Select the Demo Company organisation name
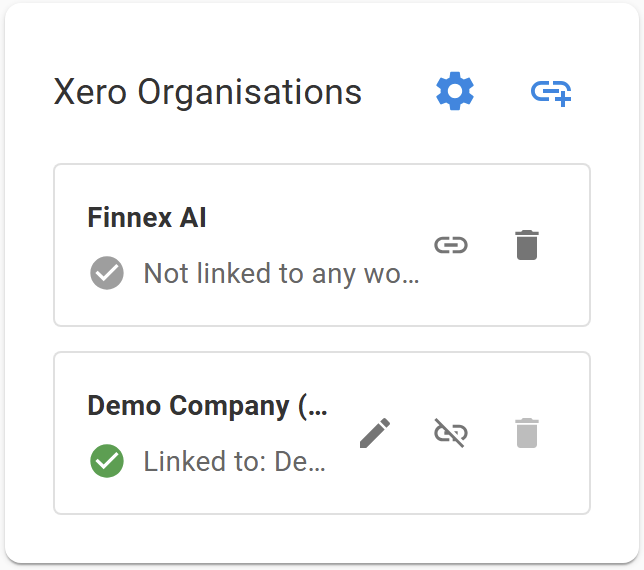Image resolution: width=644 pixels, height=570 pixels. pyautogui.click(x=207, y=406)
